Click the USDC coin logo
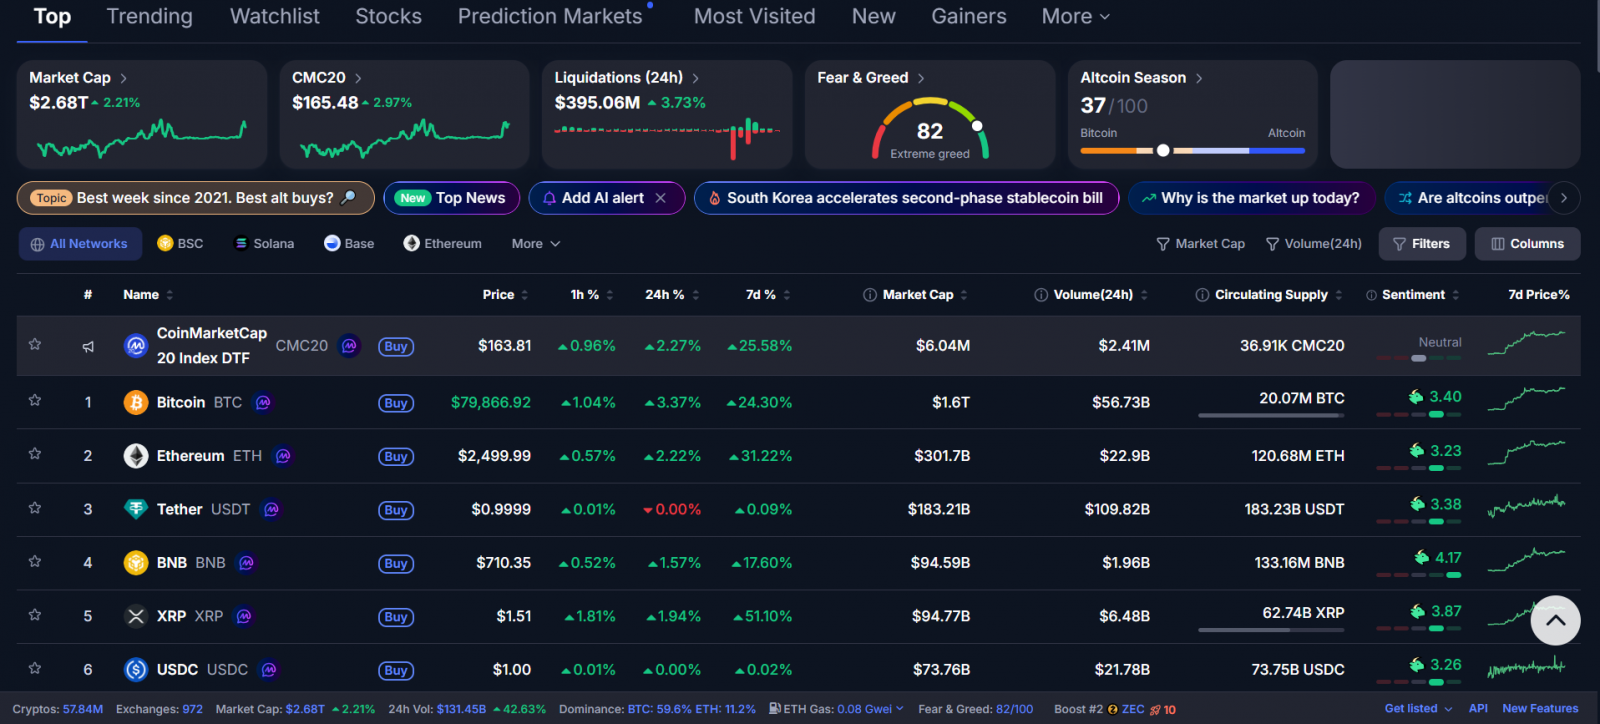This screenshot has width=1600, height=724. coord(136,670)
